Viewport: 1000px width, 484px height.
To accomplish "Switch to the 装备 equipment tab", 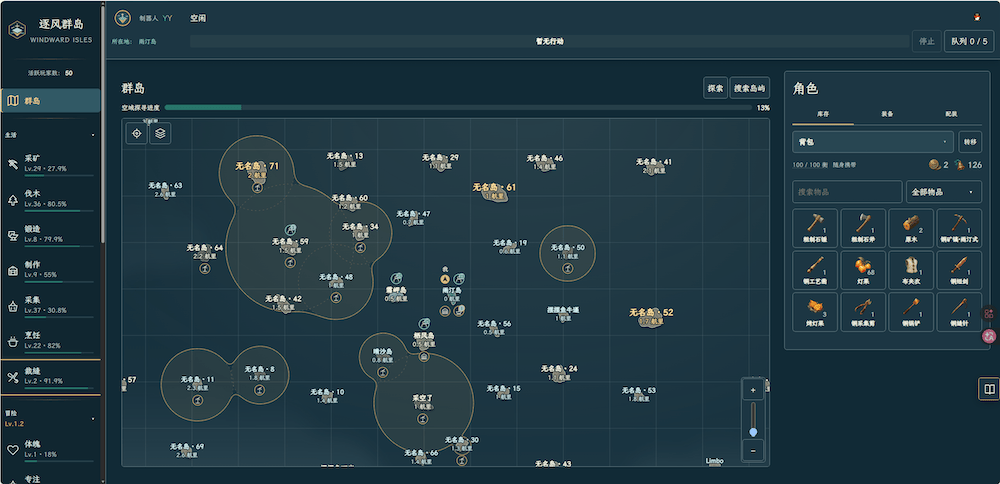I will coord(886,114).
